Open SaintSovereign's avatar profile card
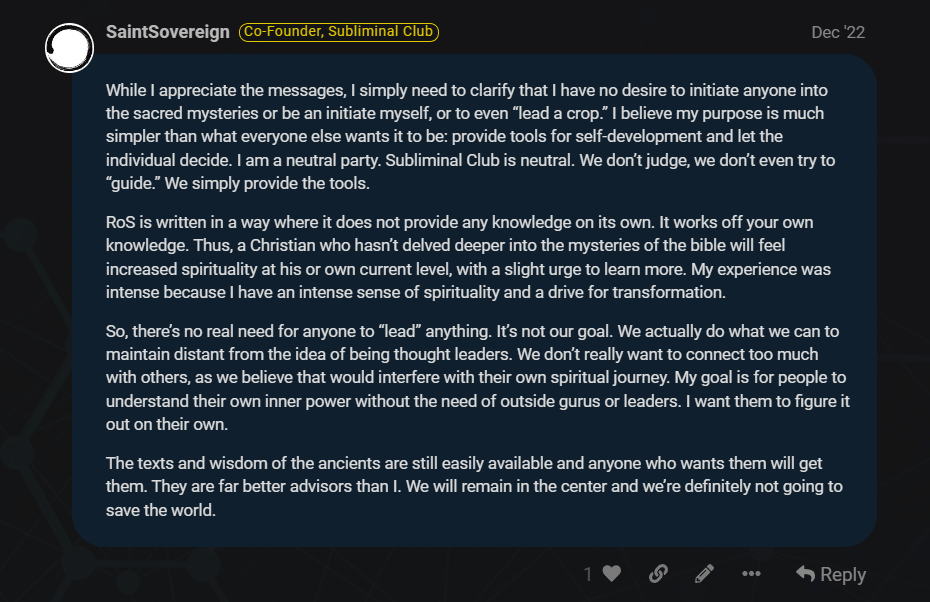930x602 pixels. [70, 47]
